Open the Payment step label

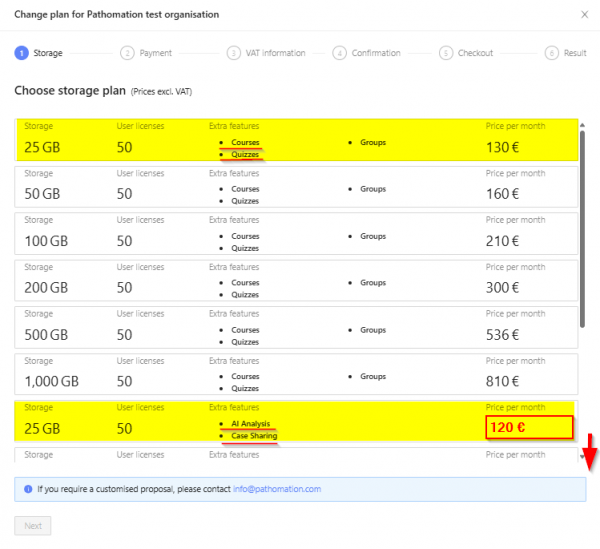click(155, 53)
